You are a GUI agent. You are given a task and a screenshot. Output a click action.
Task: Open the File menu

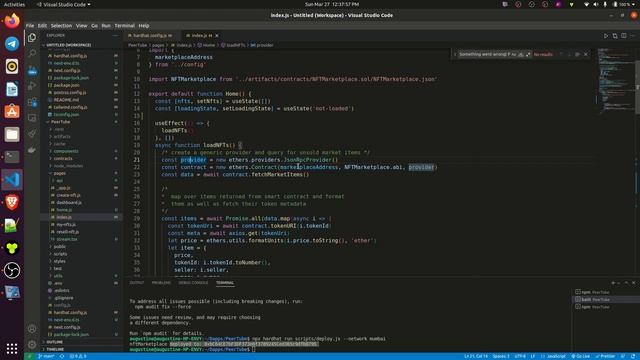pos(30,25)
